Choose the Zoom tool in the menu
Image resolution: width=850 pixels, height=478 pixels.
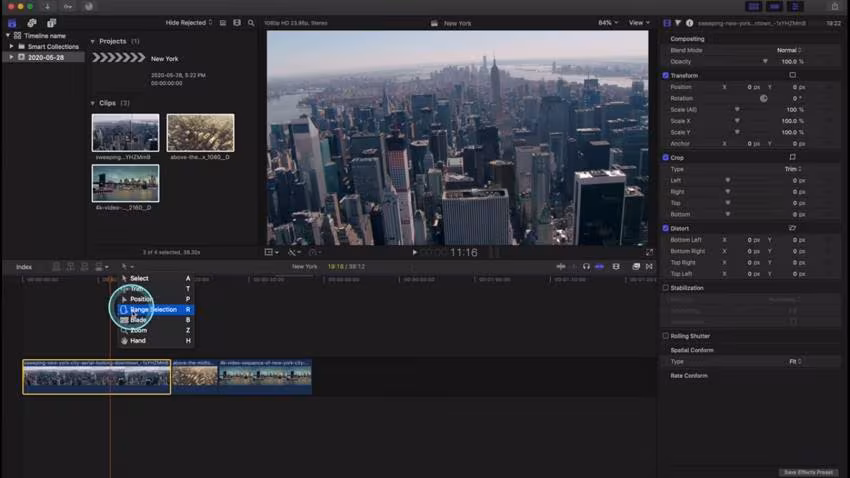tap(156, 330)
